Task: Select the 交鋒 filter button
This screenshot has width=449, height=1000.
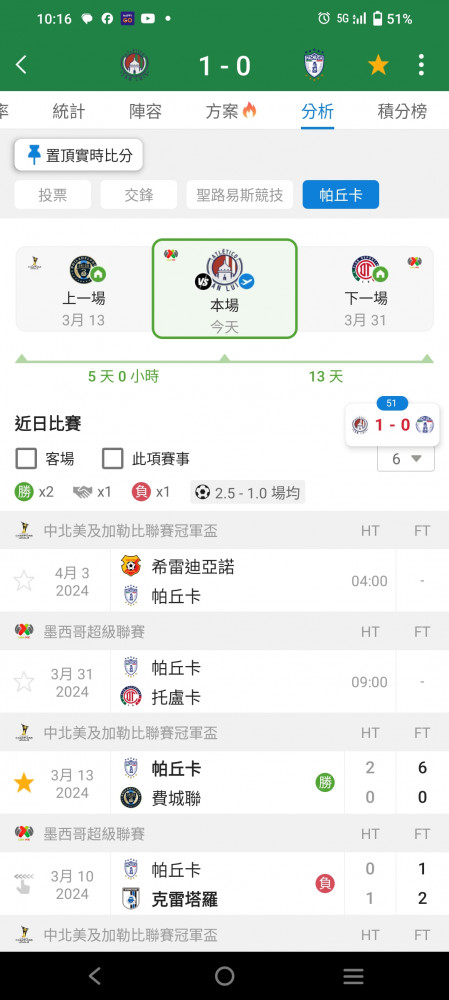Action: (138, 195)
